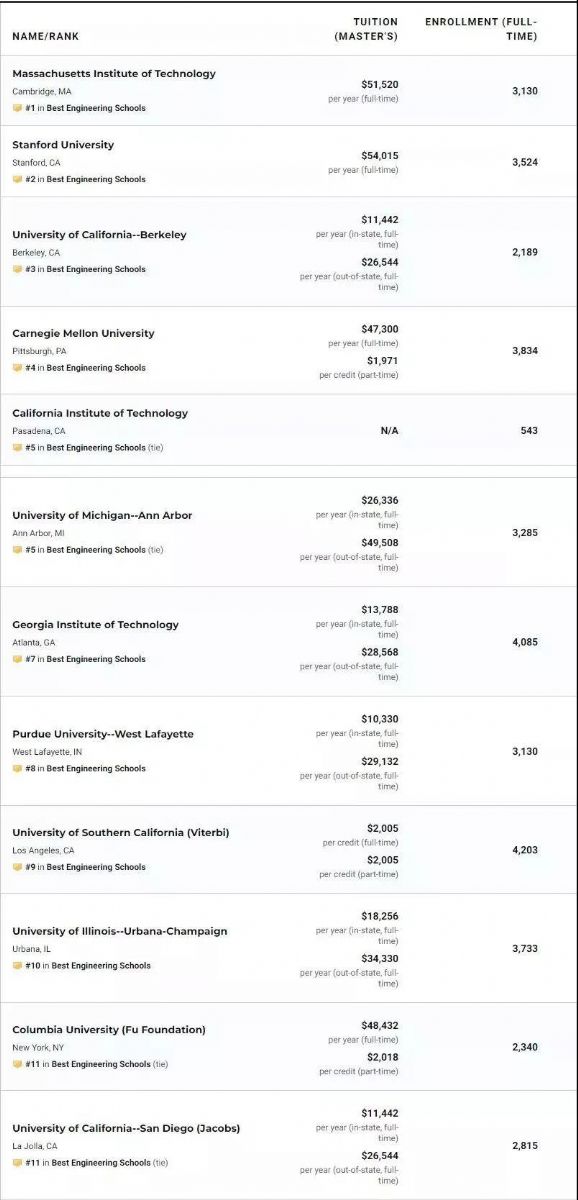Click the badge icon beside Berkeley's #3 ranking
578x1200 pixels.
coord(17,269)
